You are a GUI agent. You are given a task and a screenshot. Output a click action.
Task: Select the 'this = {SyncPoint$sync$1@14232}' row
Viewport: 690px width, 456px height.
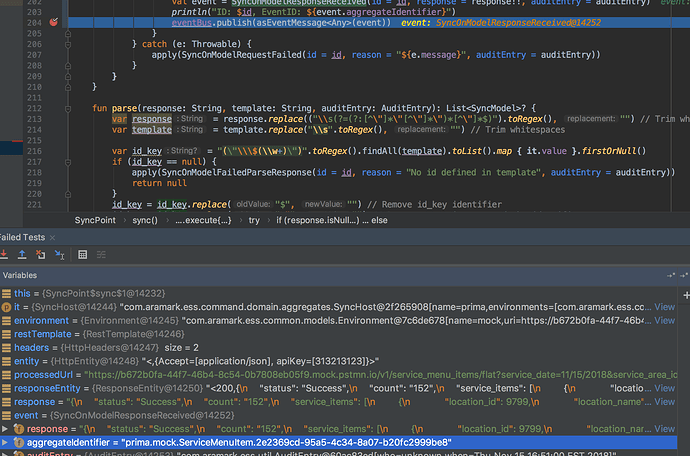click(338, 294)
